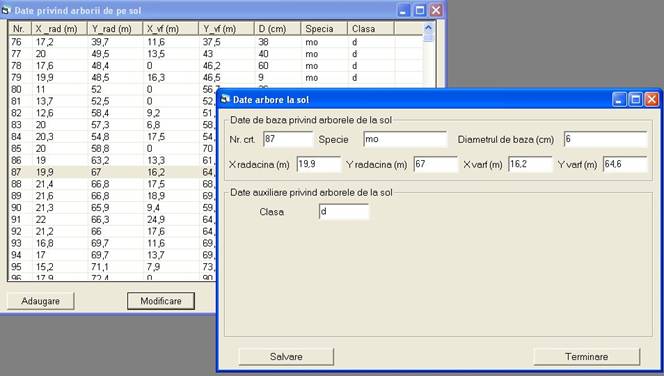This screenshot has width=664, height=376.
Task: Select row number 83 in table
Action: pos(112,125)
